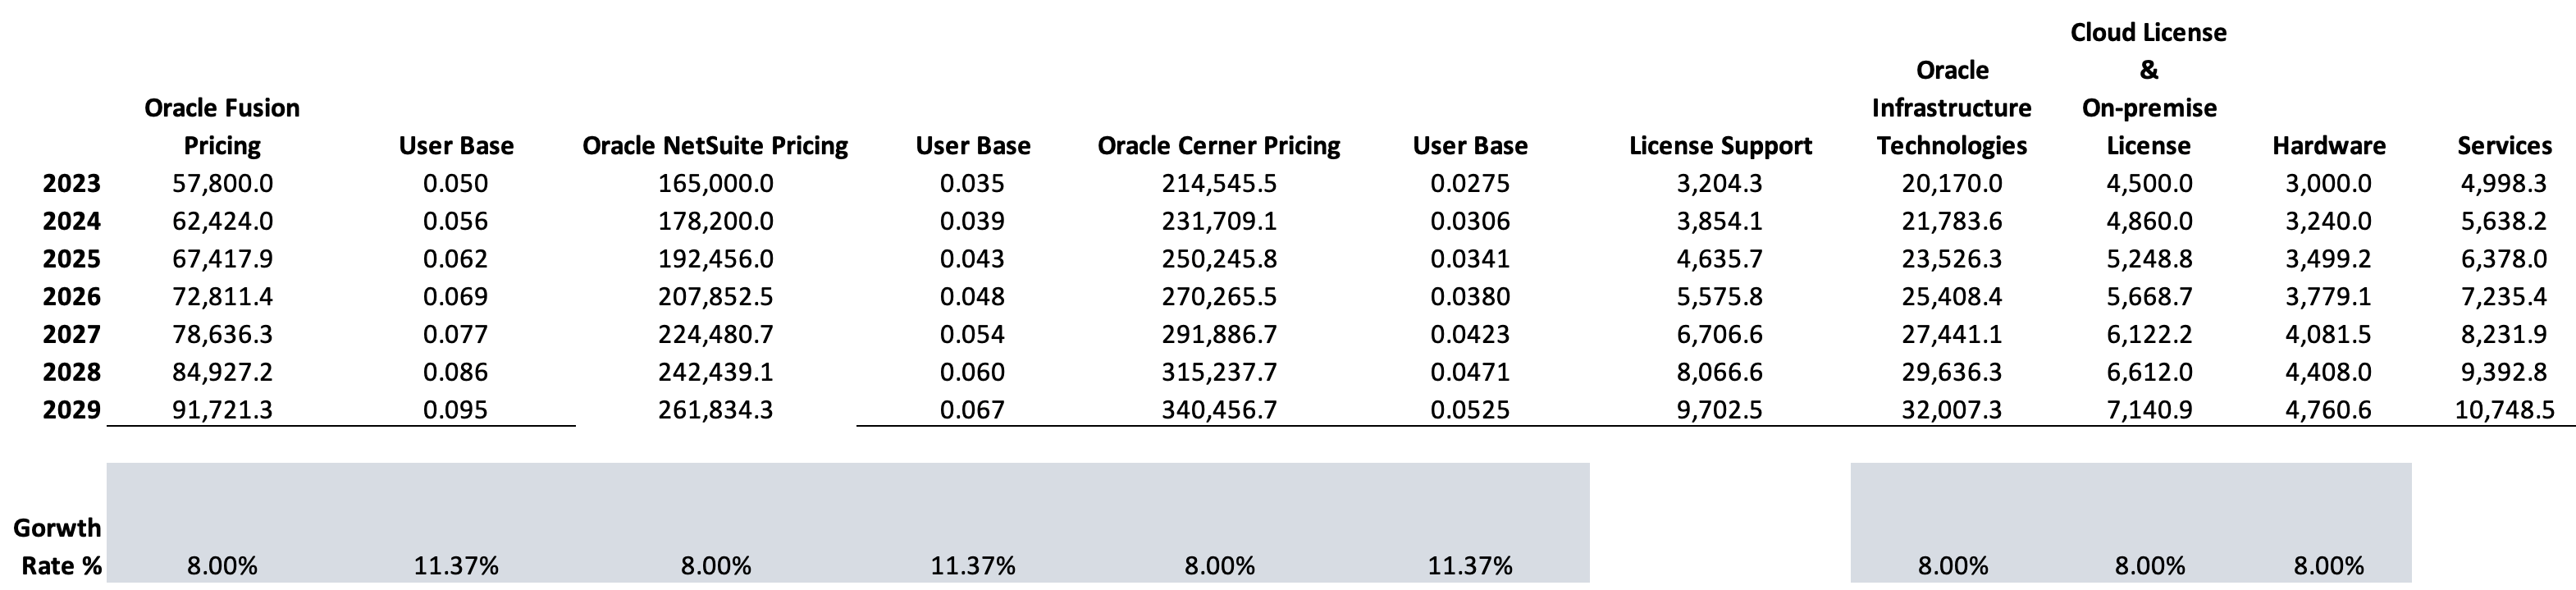Viewport: 2576px width, 590px height.
Task: Click Oracle Infrastructure 2025 value 23,526.3
Action: coord(1951,259)
